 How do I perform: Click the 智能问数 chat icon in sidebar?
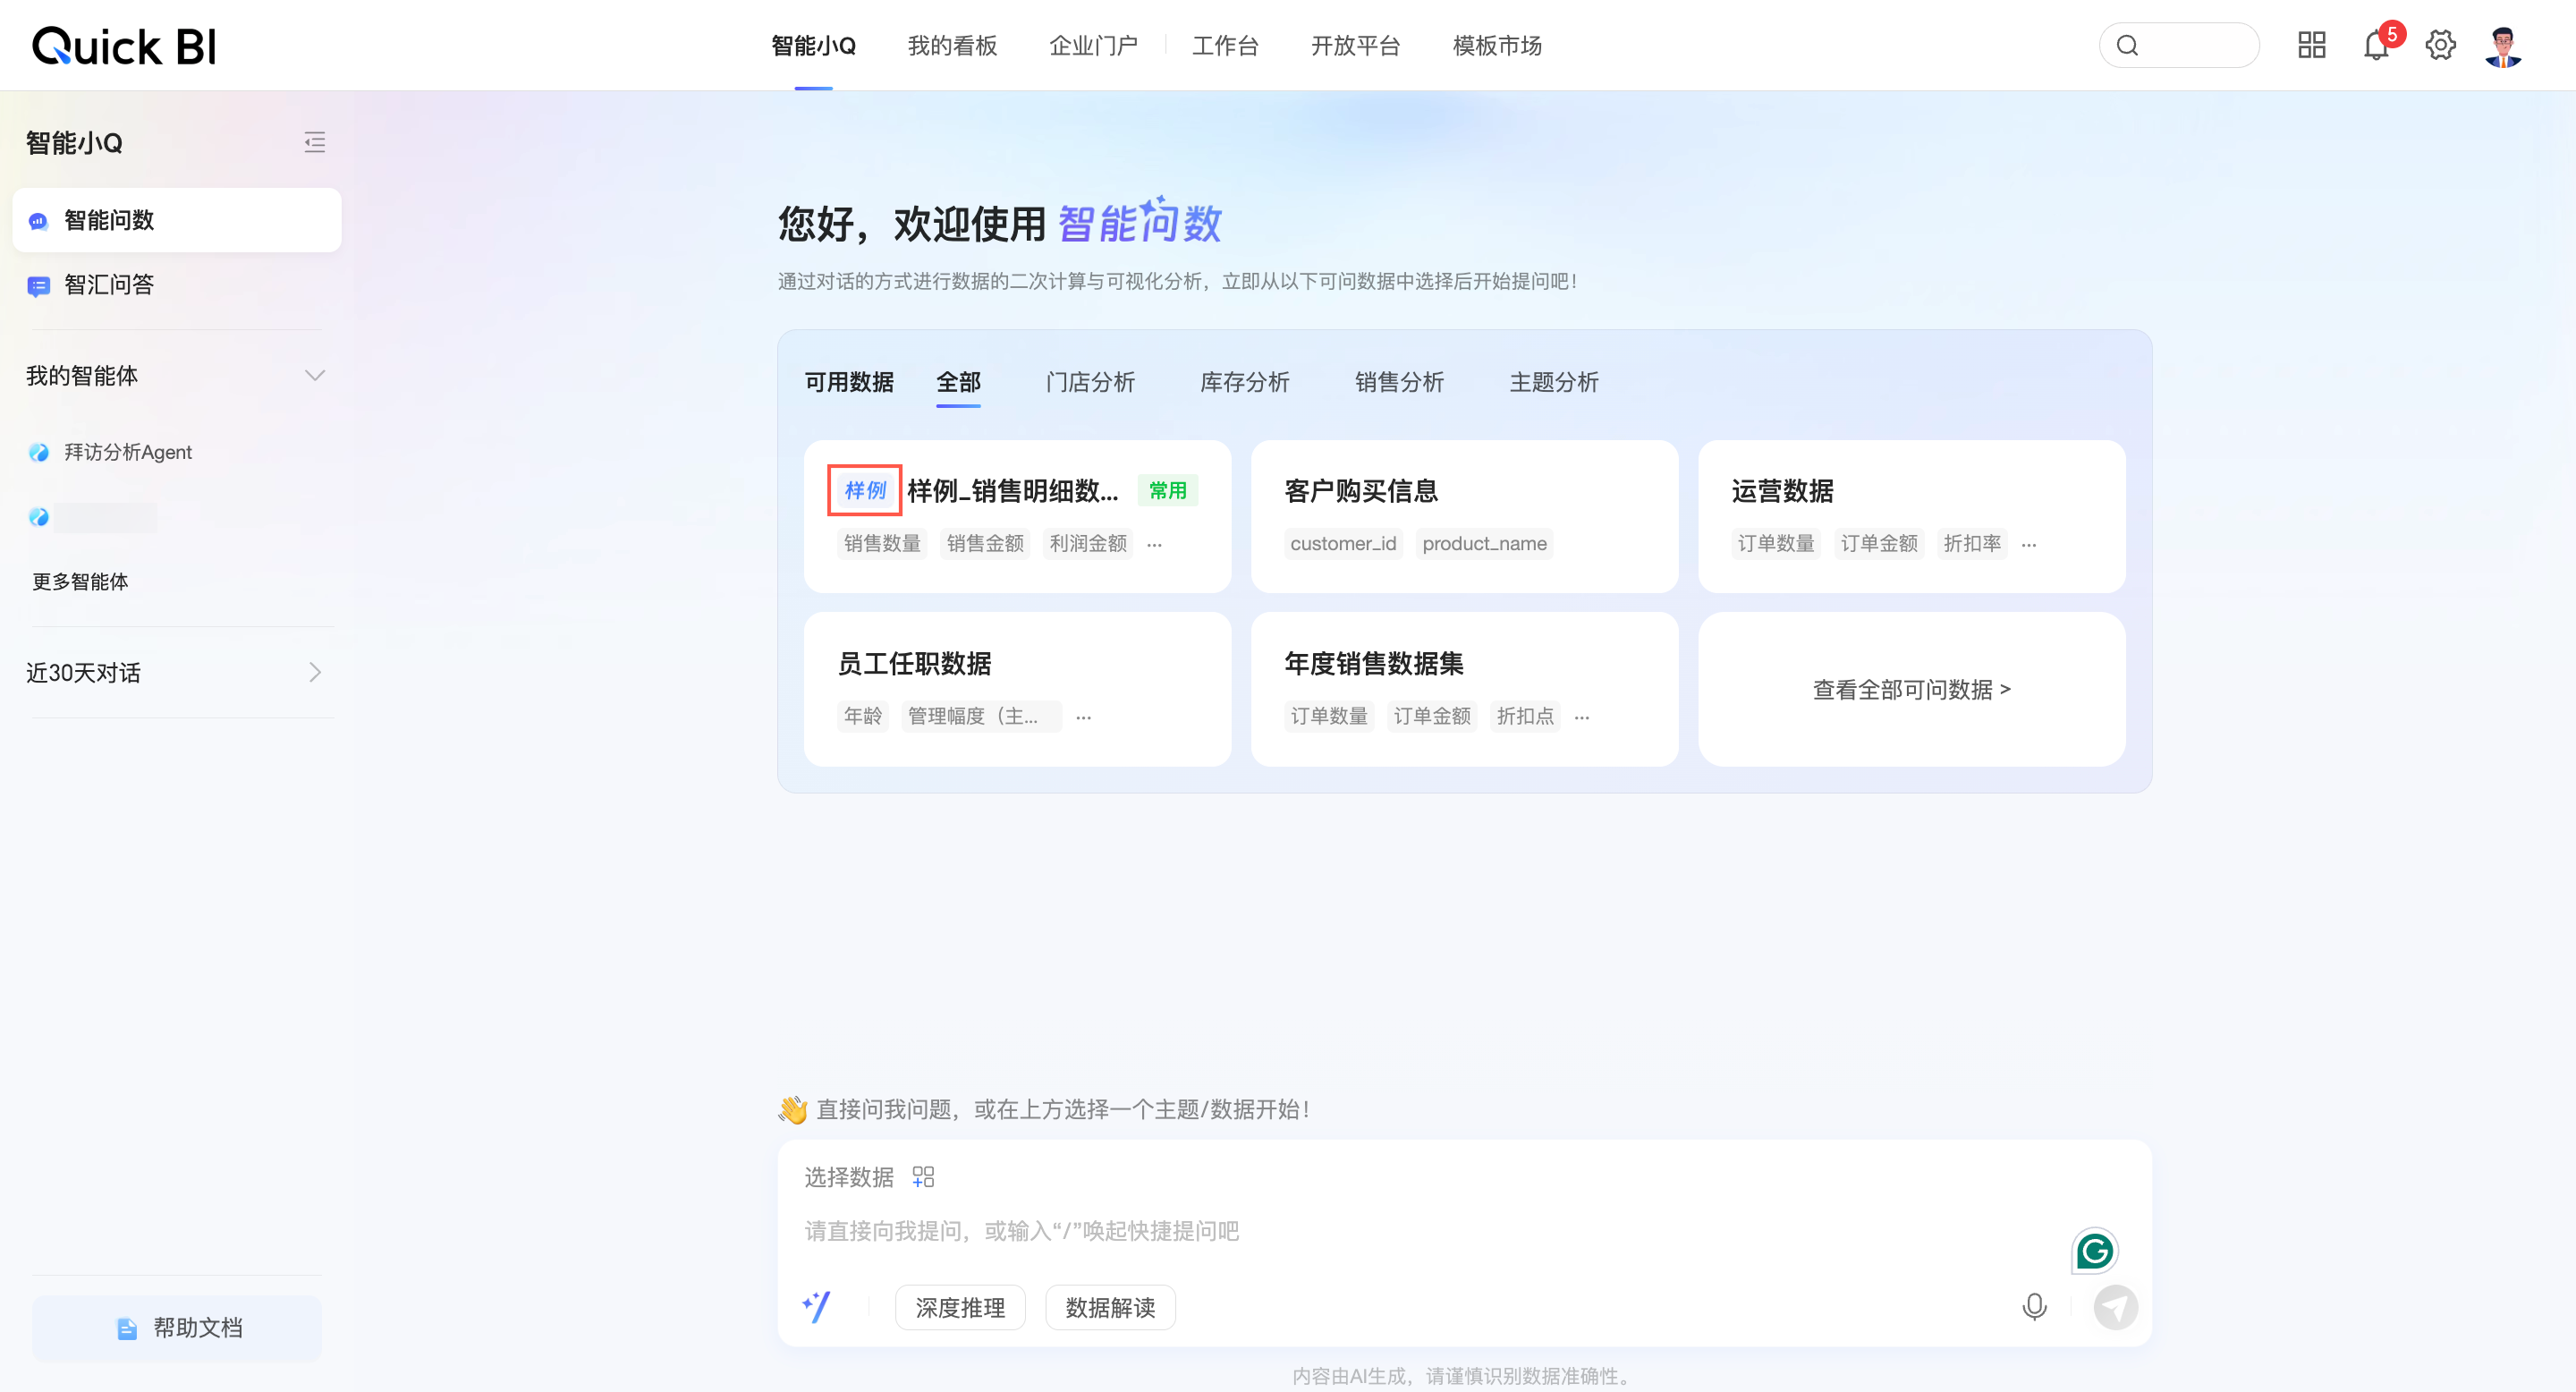[38, 221]
